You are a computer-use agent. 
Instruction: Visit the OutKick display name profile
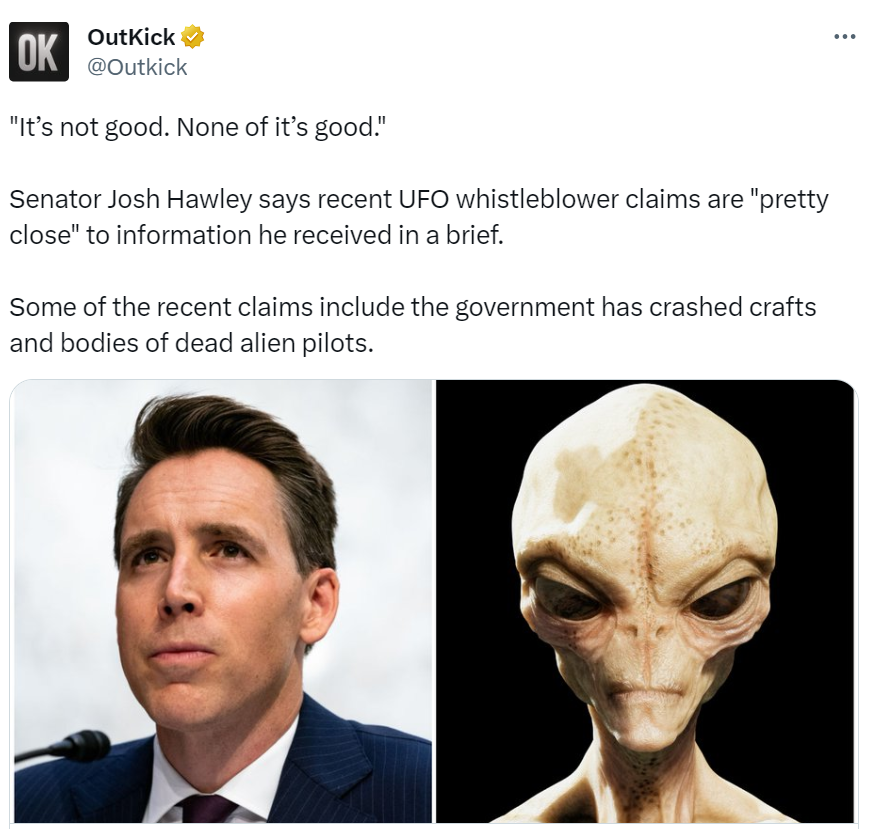[131, 37]
